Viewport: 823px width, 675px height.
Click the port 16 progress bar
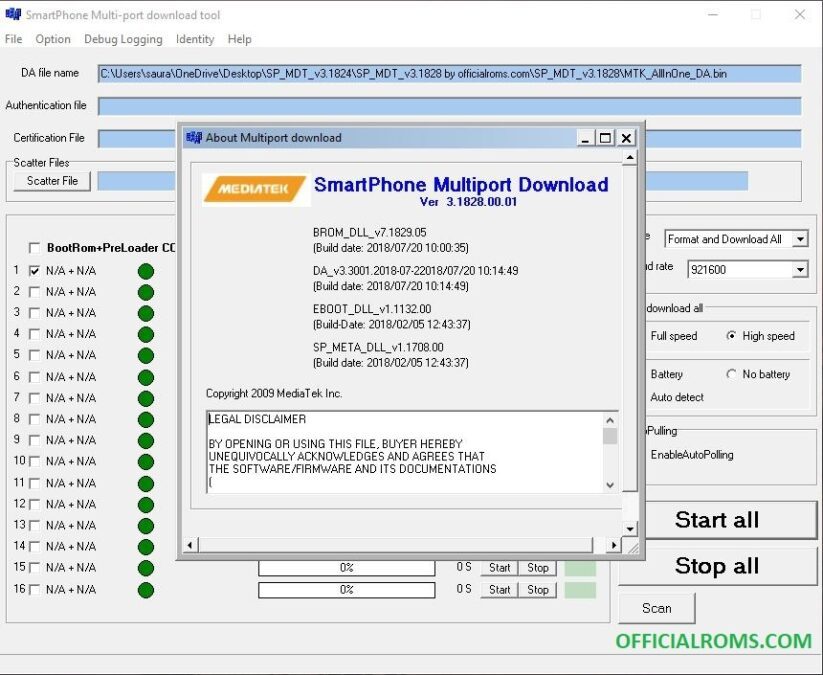(x=346, y=590)
